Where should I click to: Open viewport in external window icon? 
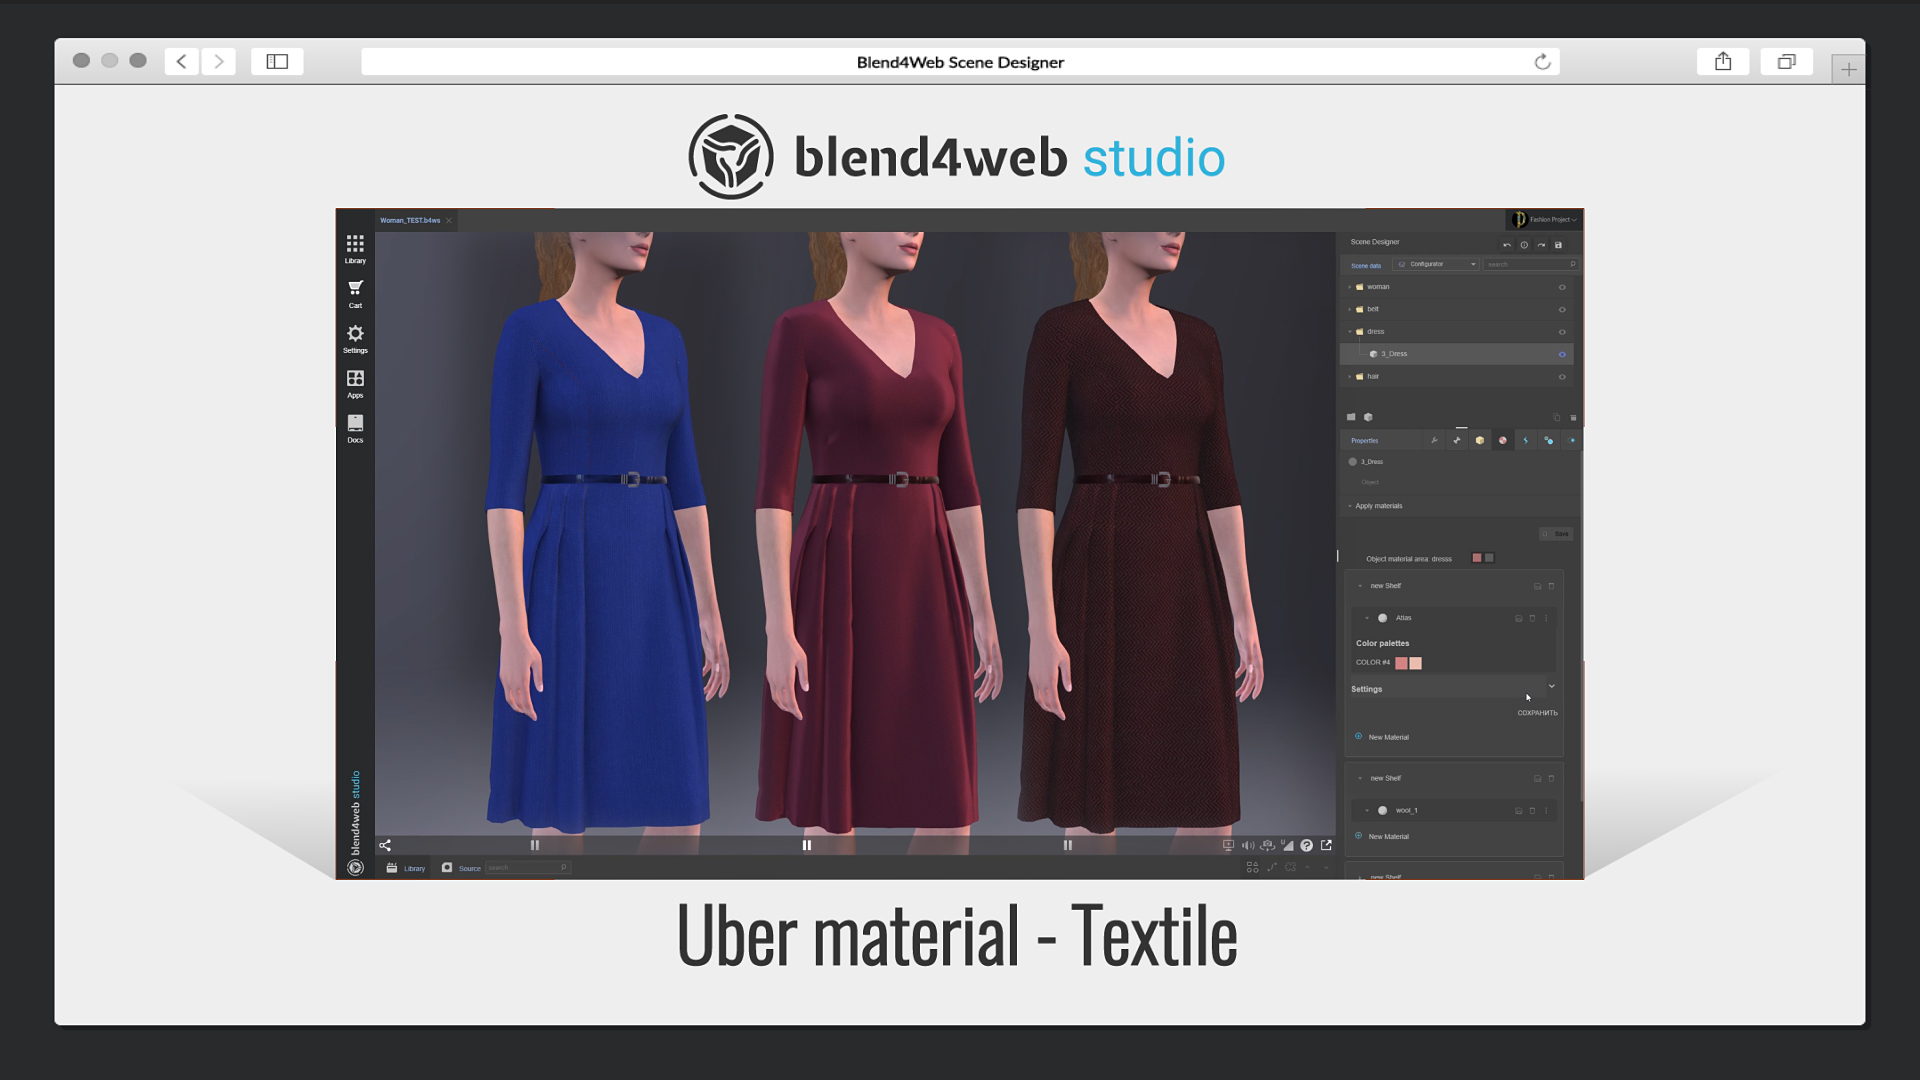[x=1326, y=845]
